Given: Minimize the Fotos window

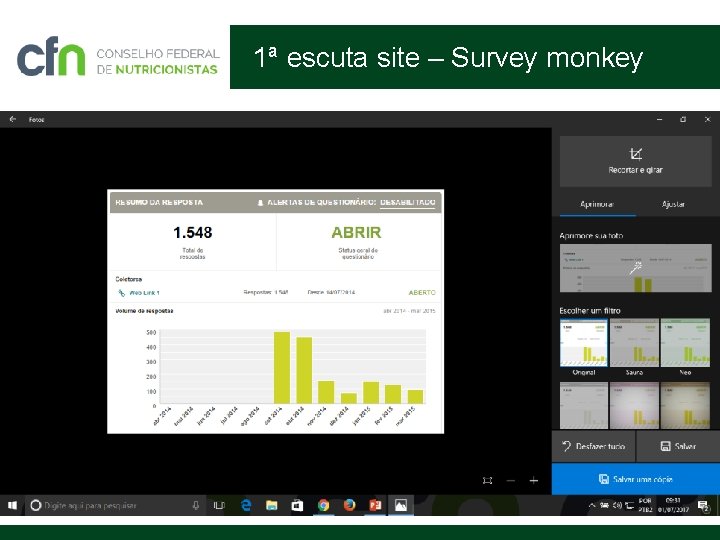Looking at the screenshot, I should tap(659, 119).
